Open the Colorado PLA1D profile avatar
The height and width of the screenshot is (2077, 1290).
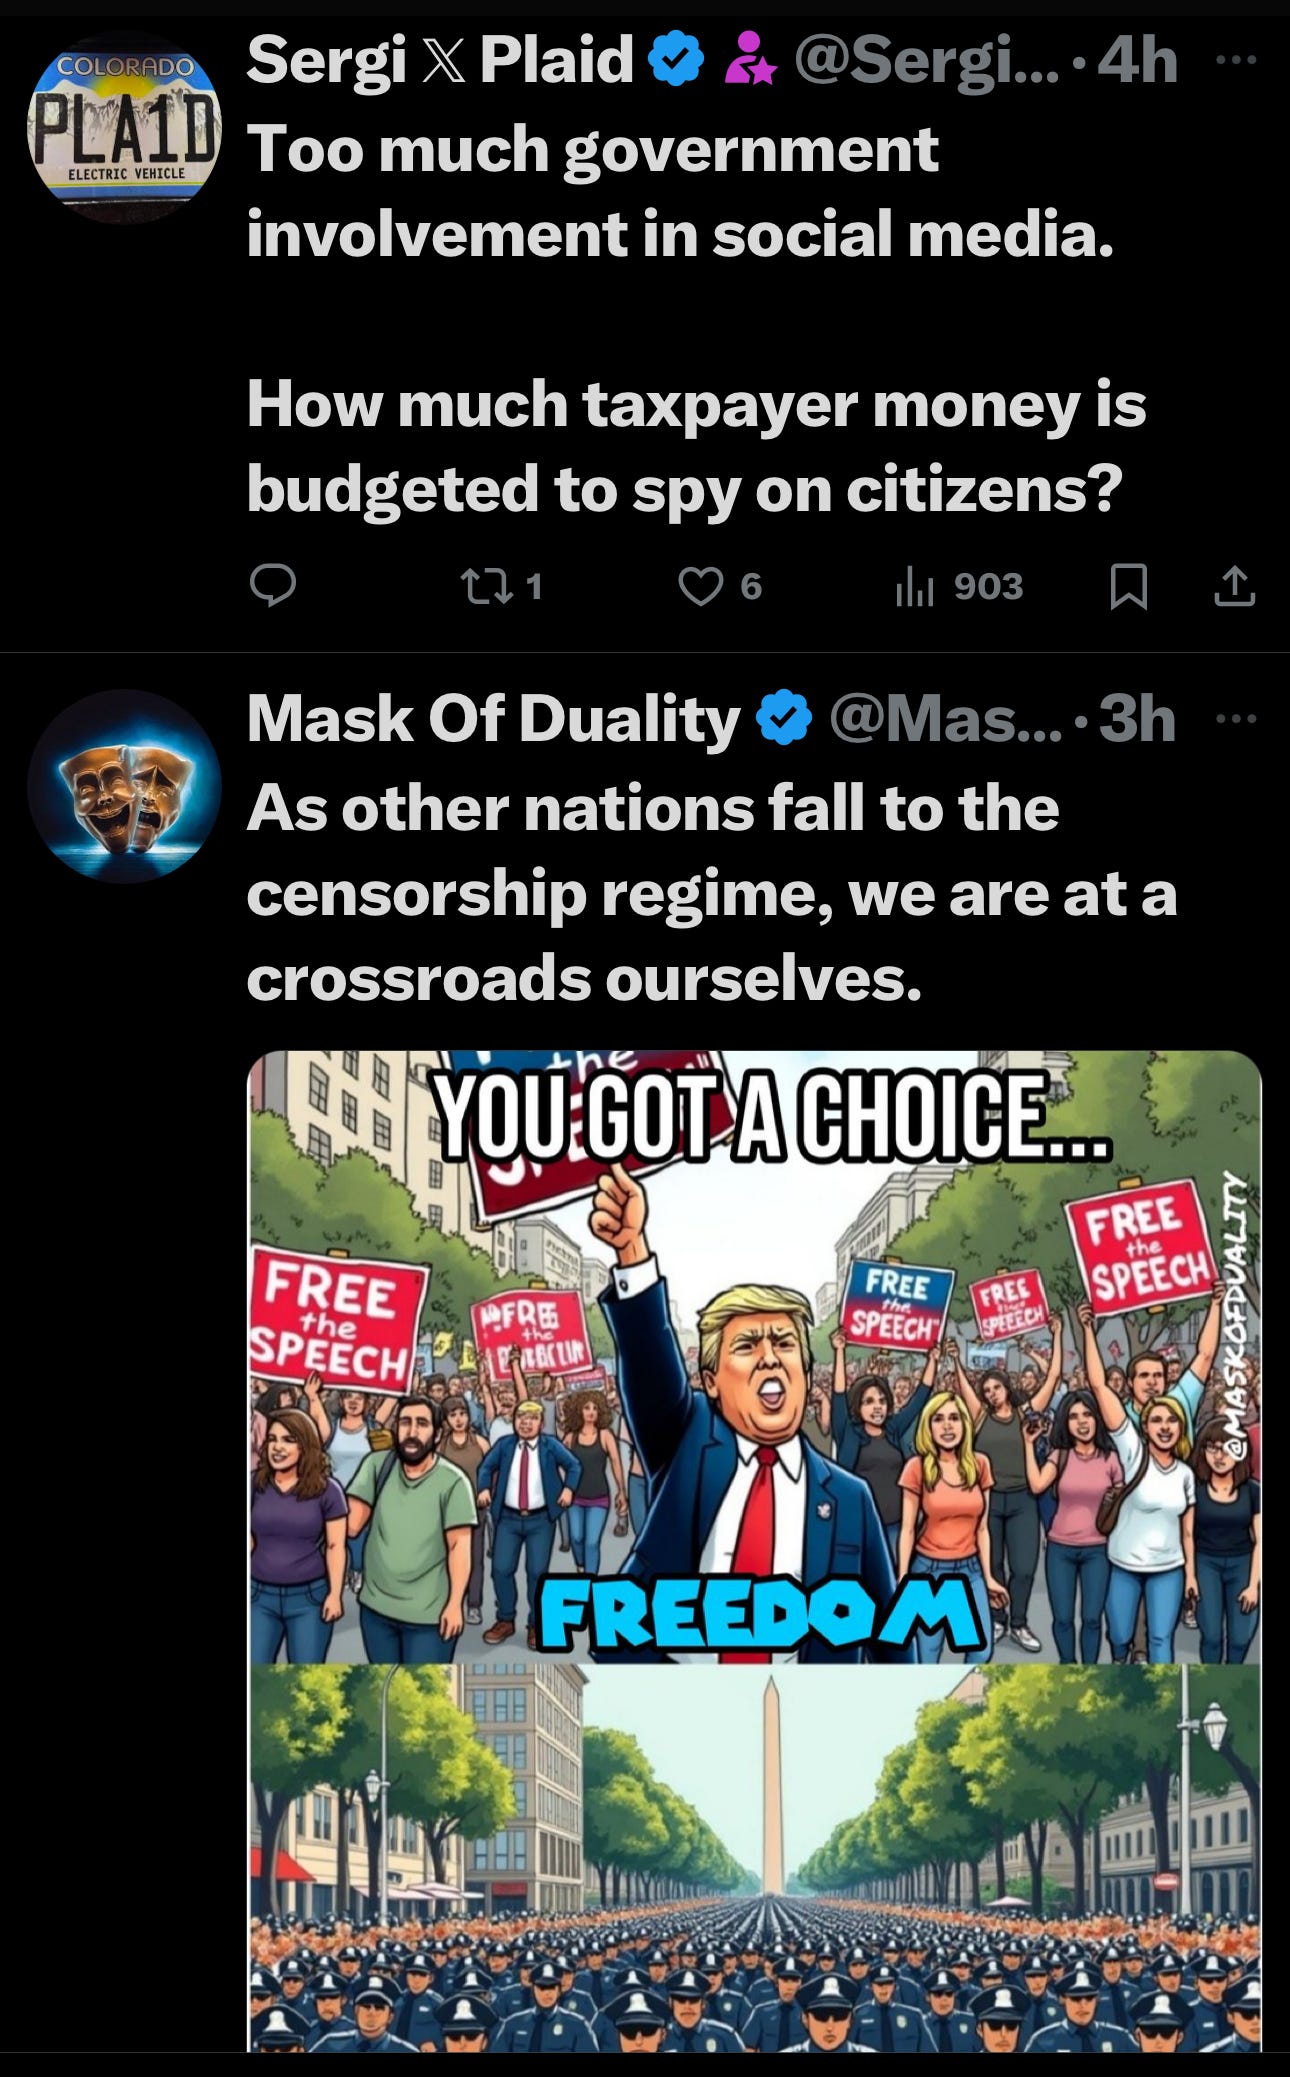click(x=124, y=127)
